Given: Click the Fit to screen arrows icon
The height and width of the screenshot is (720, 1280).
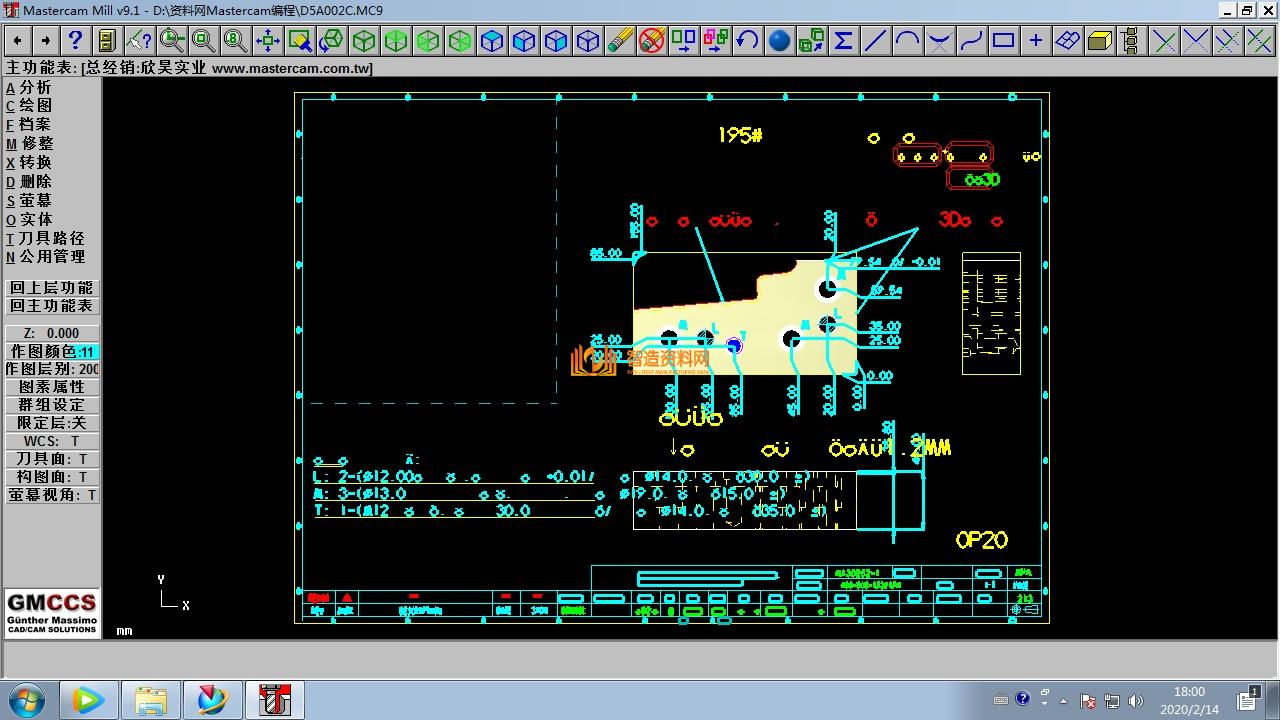Looking at the screenshot, I should coord(267,40).
